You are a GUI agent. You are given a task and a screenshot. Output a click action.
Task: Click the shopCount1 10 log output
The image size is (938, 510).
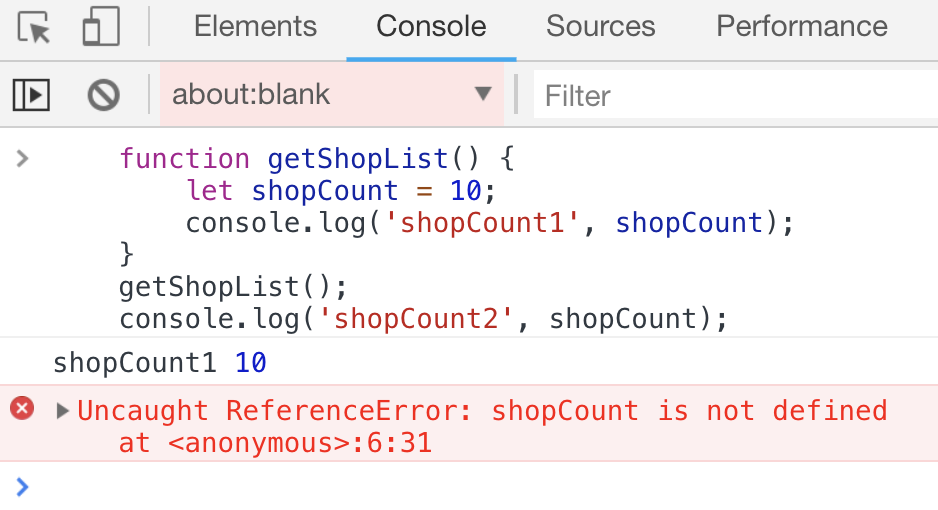pyautogui.click(x=160, y=362)
